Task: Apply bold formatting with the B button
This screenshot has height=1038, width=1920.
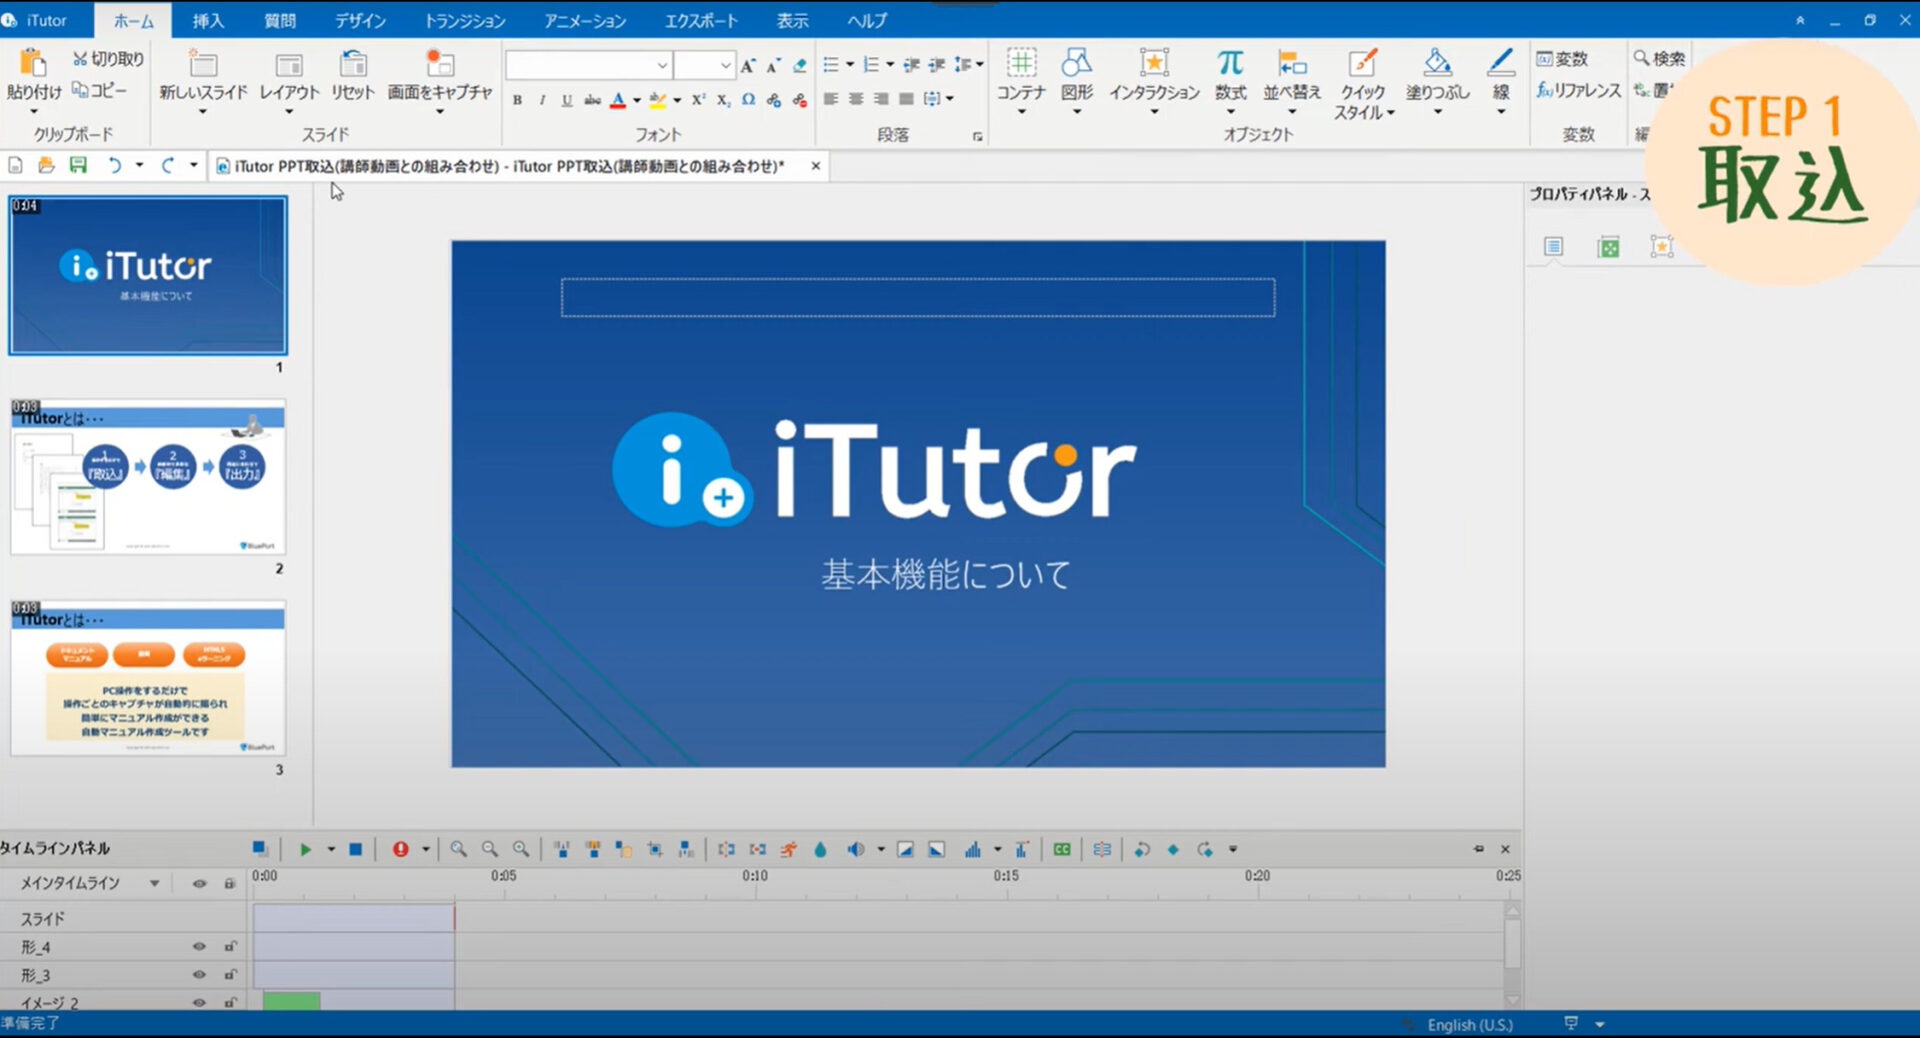Action: click(516, 99)
